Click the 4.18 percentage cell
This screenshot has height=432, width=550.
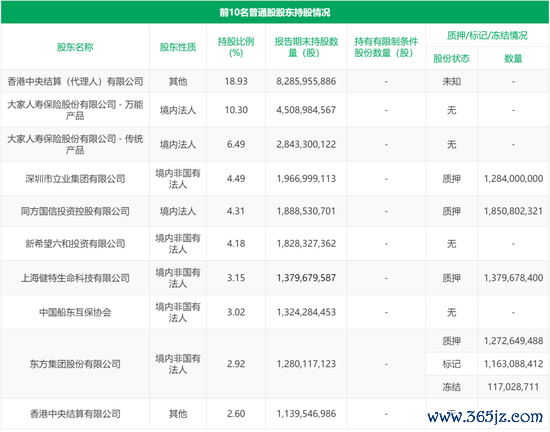(236, 243)
